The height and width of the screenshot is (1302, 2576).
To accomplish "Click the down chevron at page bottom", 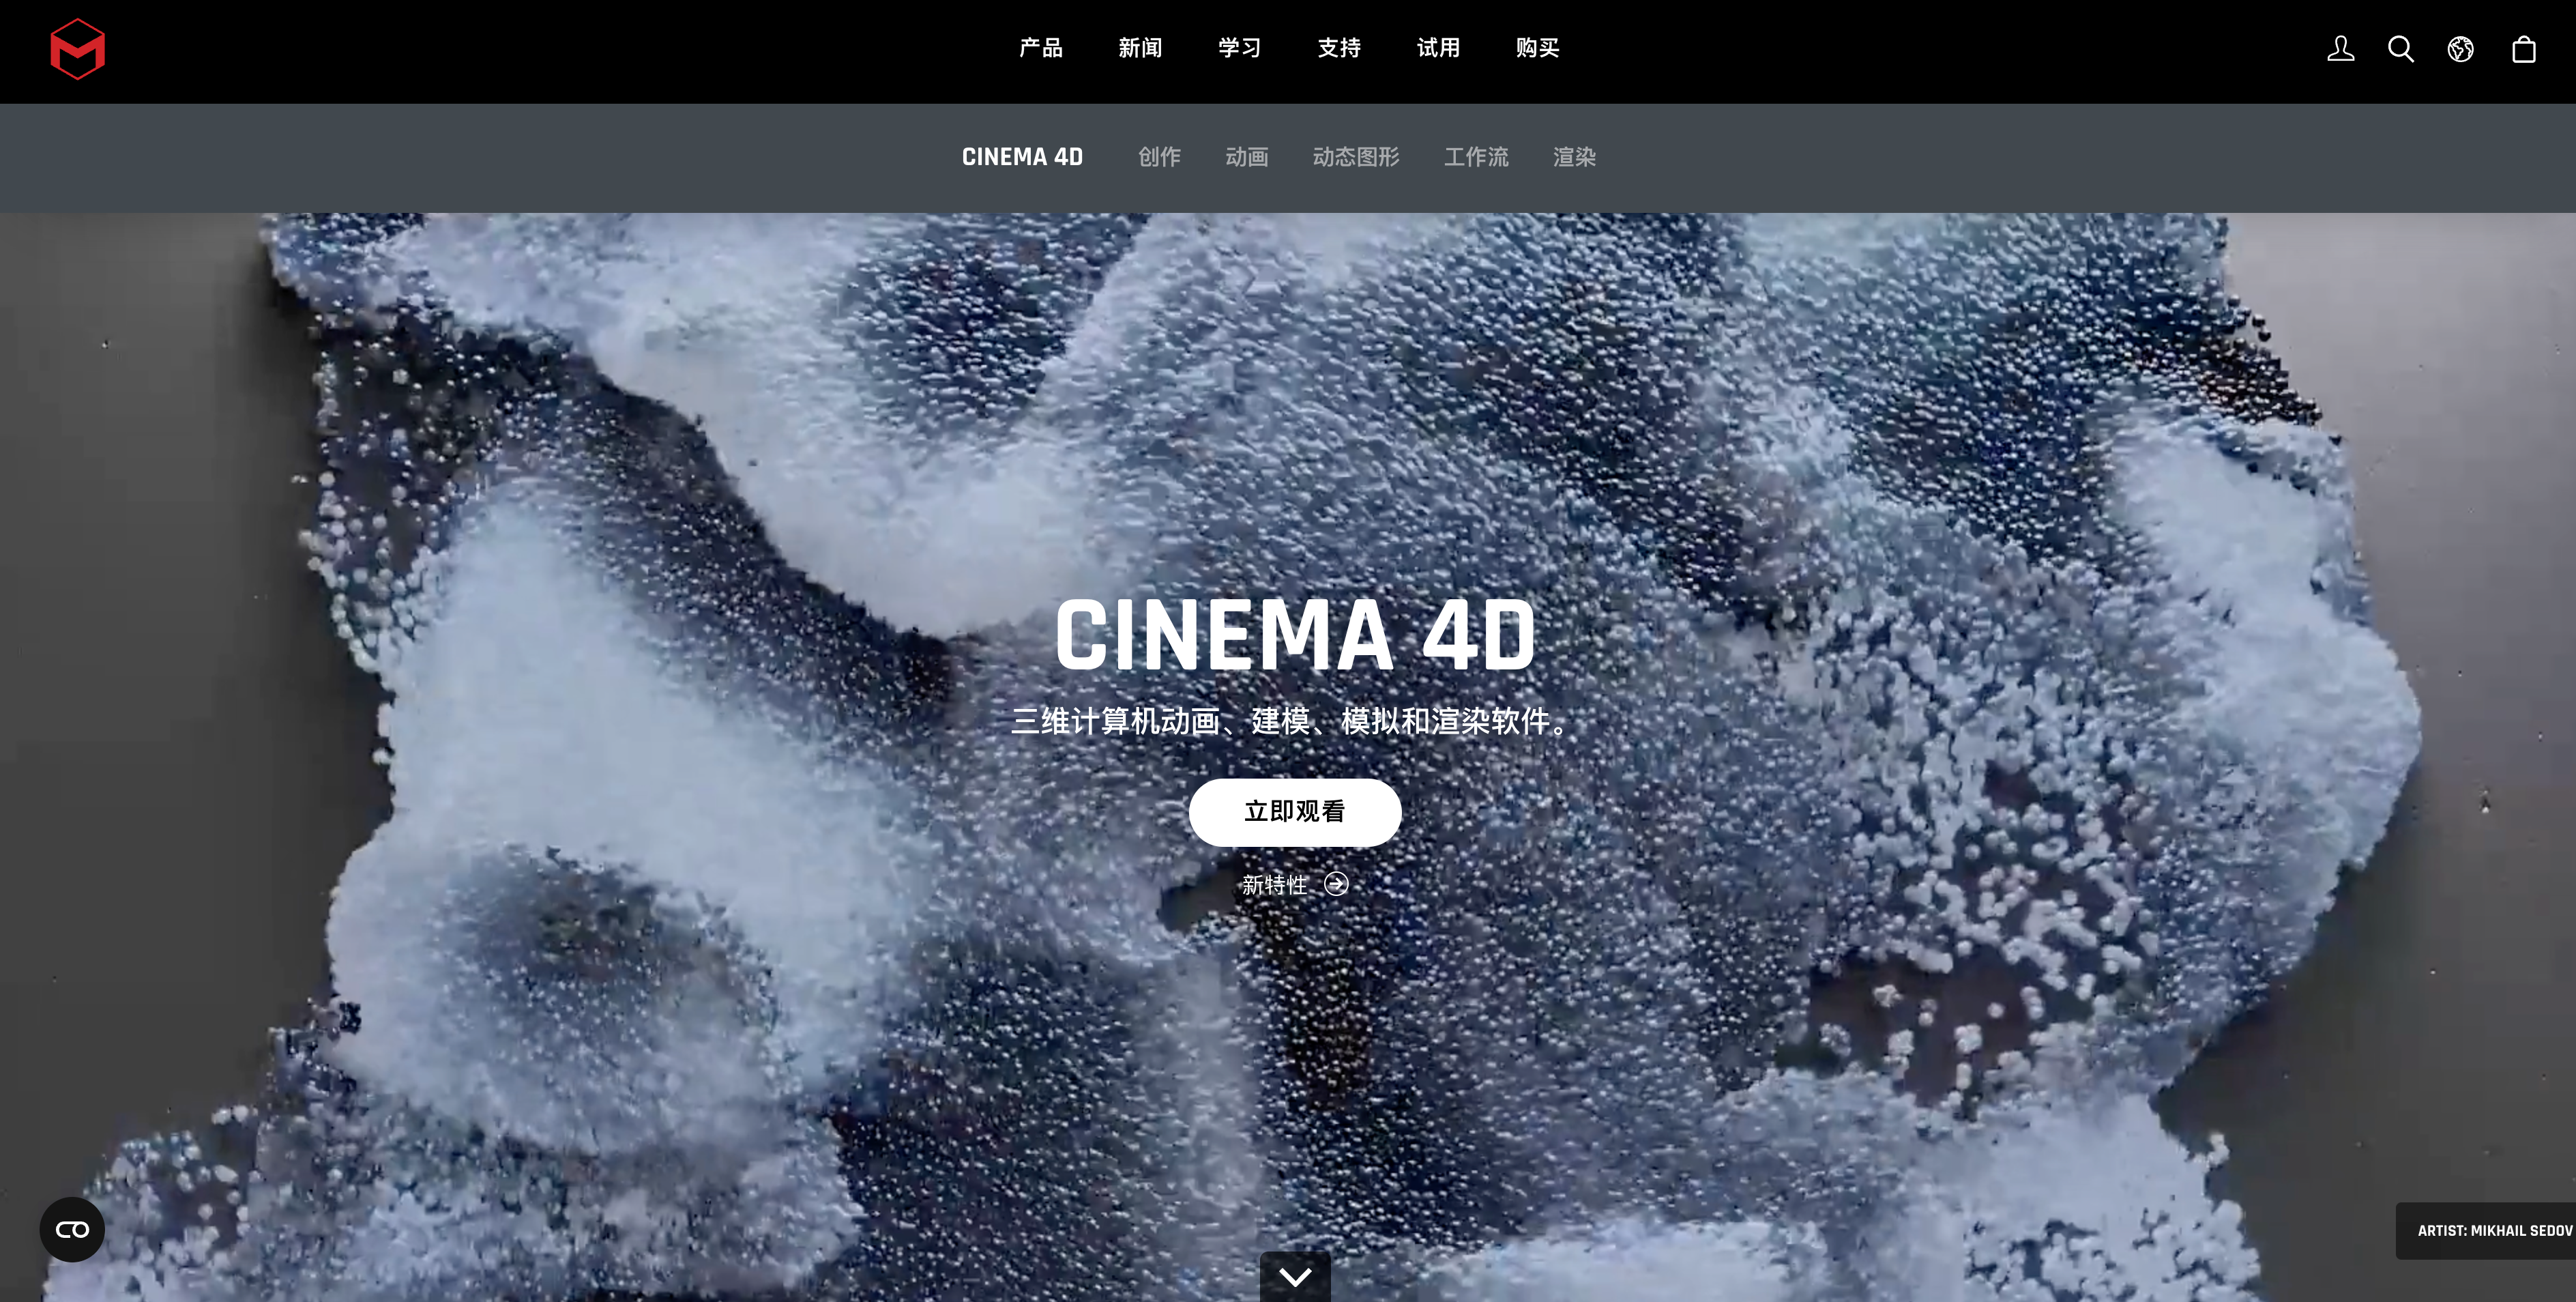I will point(1295,1277).
